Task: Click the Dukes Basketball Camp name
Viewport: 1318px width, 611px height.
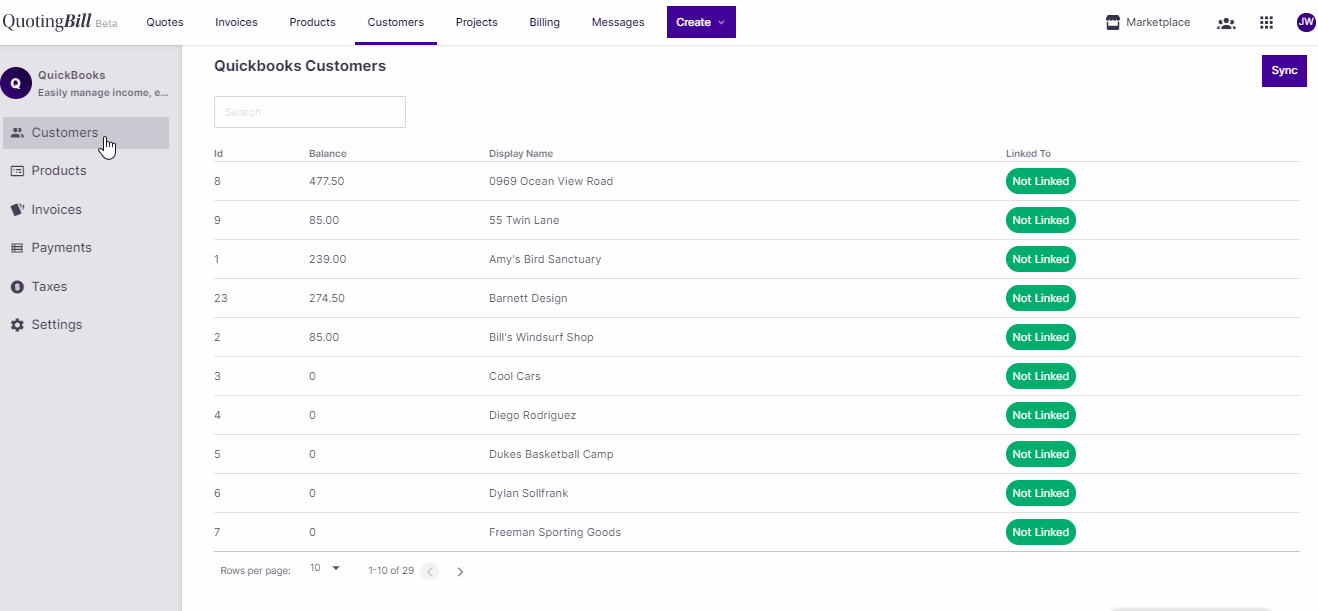Action: coord(551,454)
